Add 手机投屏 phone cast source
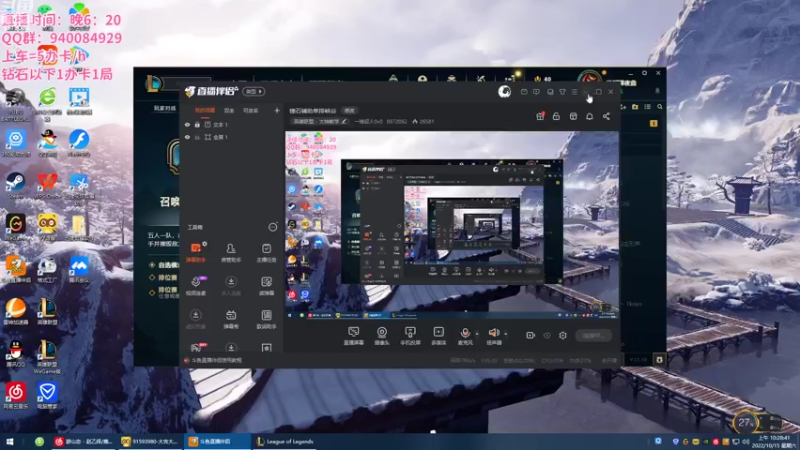Image resolution: width=800 pixels, height=450 pixels. point(410,336)
